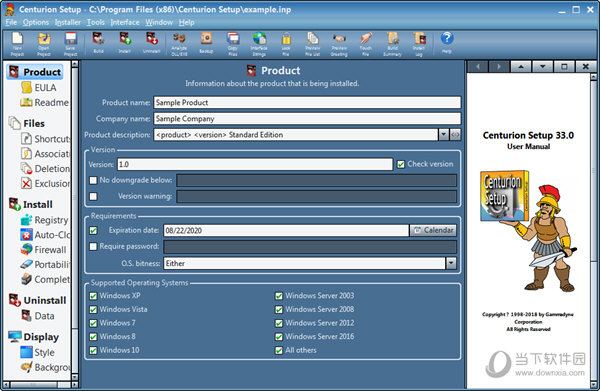Click the Help question mark icon
Viewport: 600px width, 391px height.
pos(447,42)
